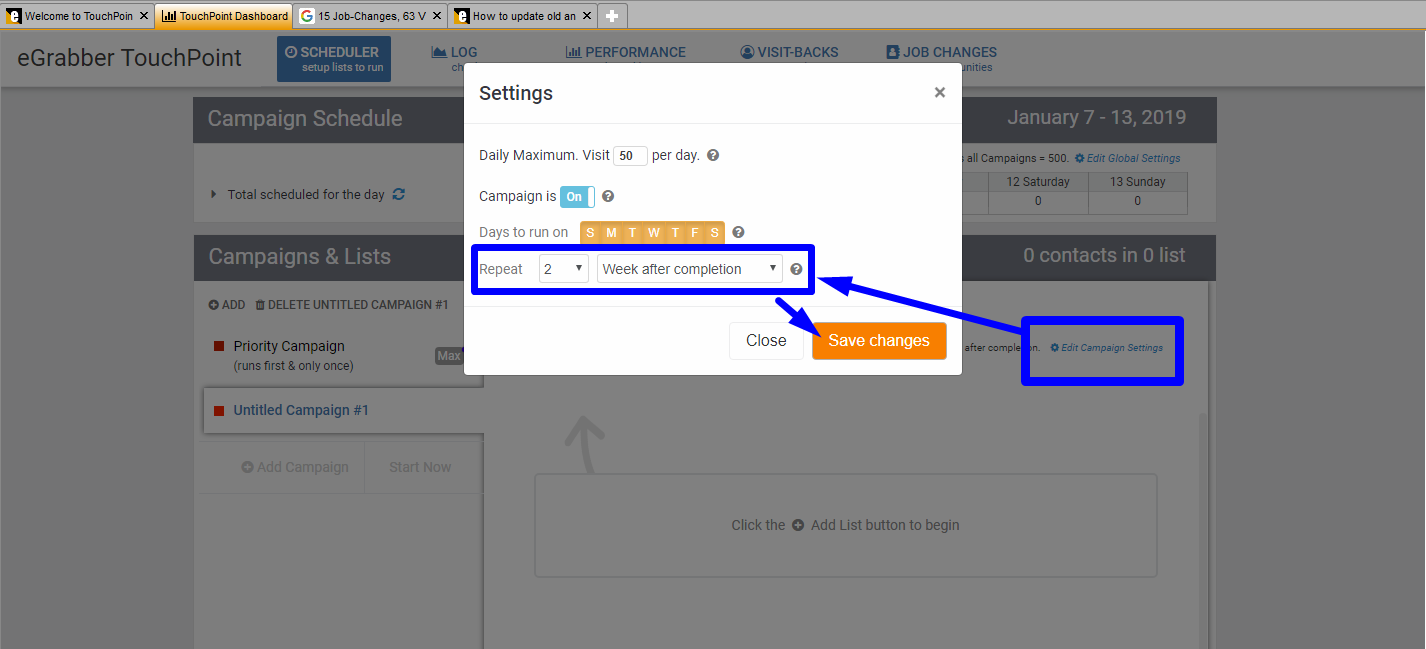Toggle Sunday in Days to run on
Screen dimensions: 1426x649
pyautogui.click(x=590, y=233)
